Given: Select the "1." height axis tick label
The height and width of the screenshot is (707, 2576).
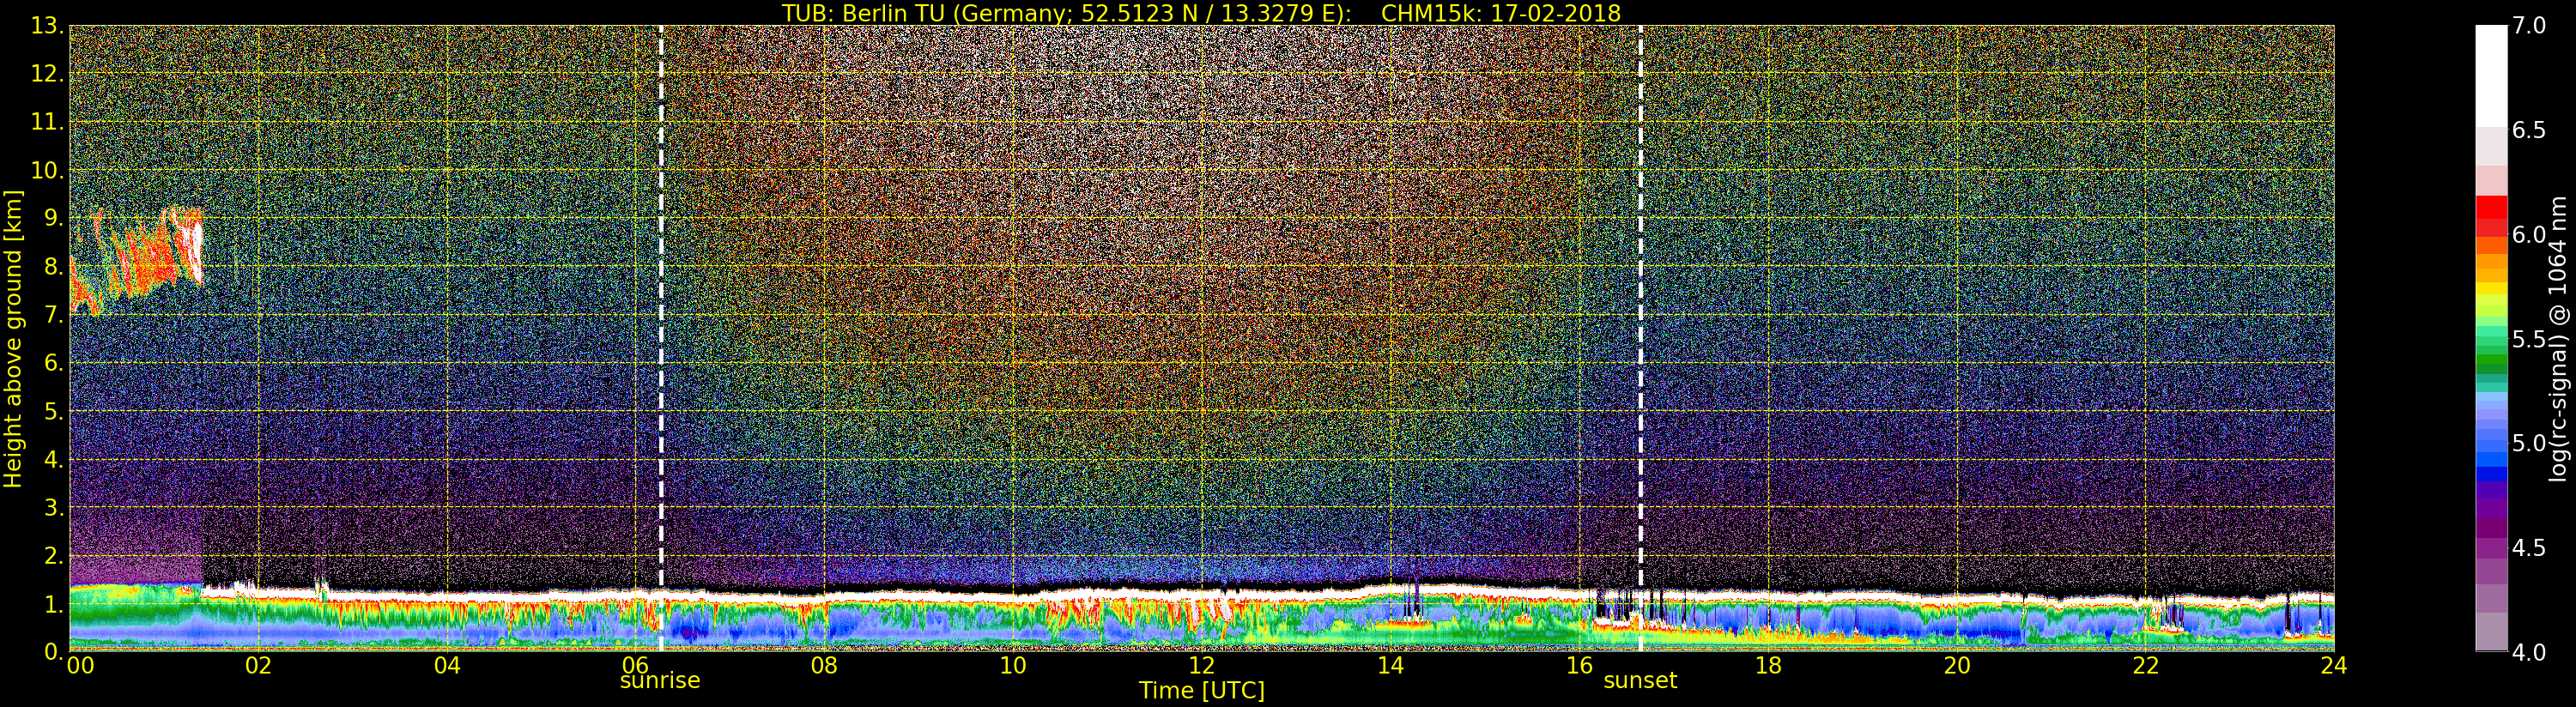Looking at the screenshot, I should pyautogui.click(x=54, y=604).
